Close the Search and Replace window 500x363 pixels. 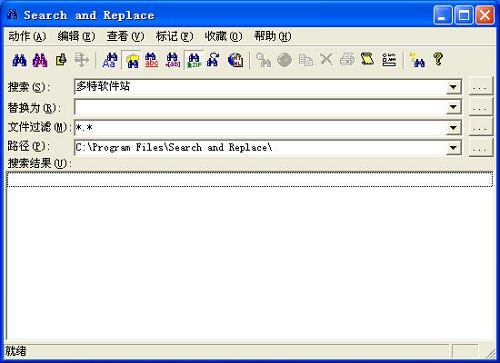485,15
